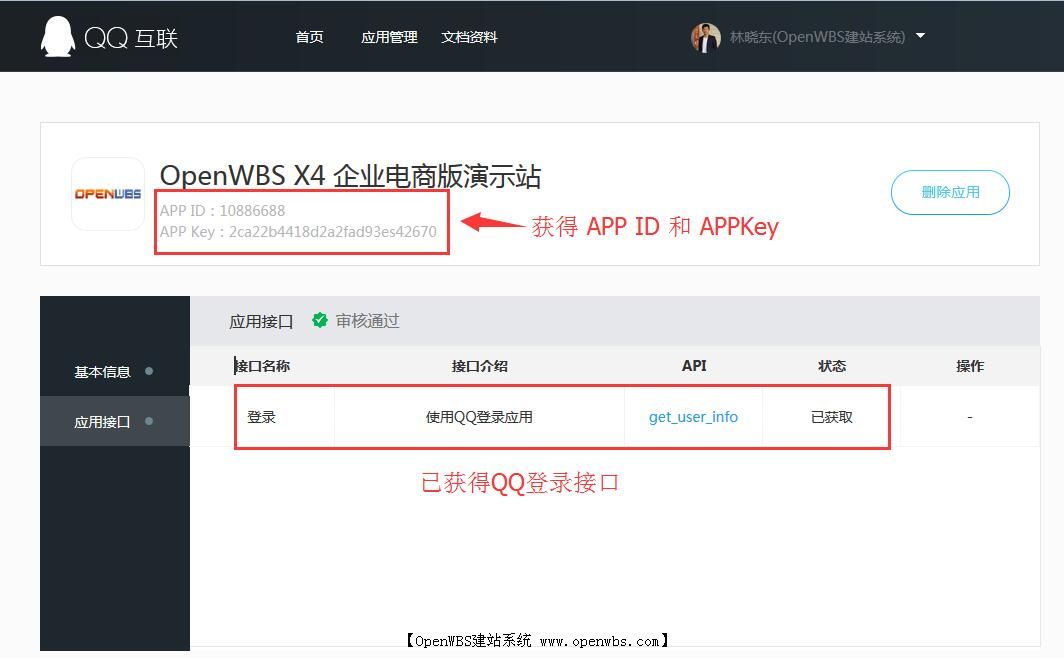Image resolution: width=1064 pixels, height=658 pixels.
Task: Click the 已获取 status text
Action: tap(831, 417)
